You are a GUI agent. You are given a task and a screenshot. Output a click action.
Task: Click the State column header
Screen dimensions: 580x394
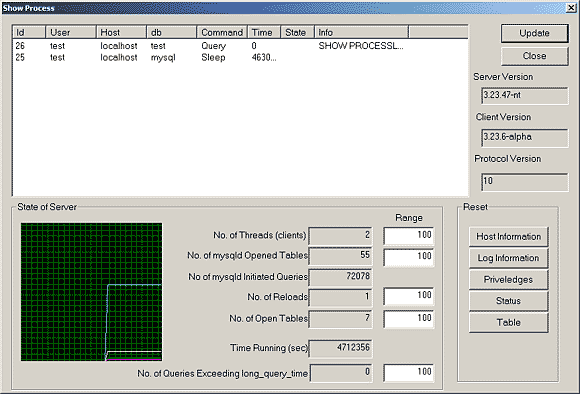[x=297, y=33]
